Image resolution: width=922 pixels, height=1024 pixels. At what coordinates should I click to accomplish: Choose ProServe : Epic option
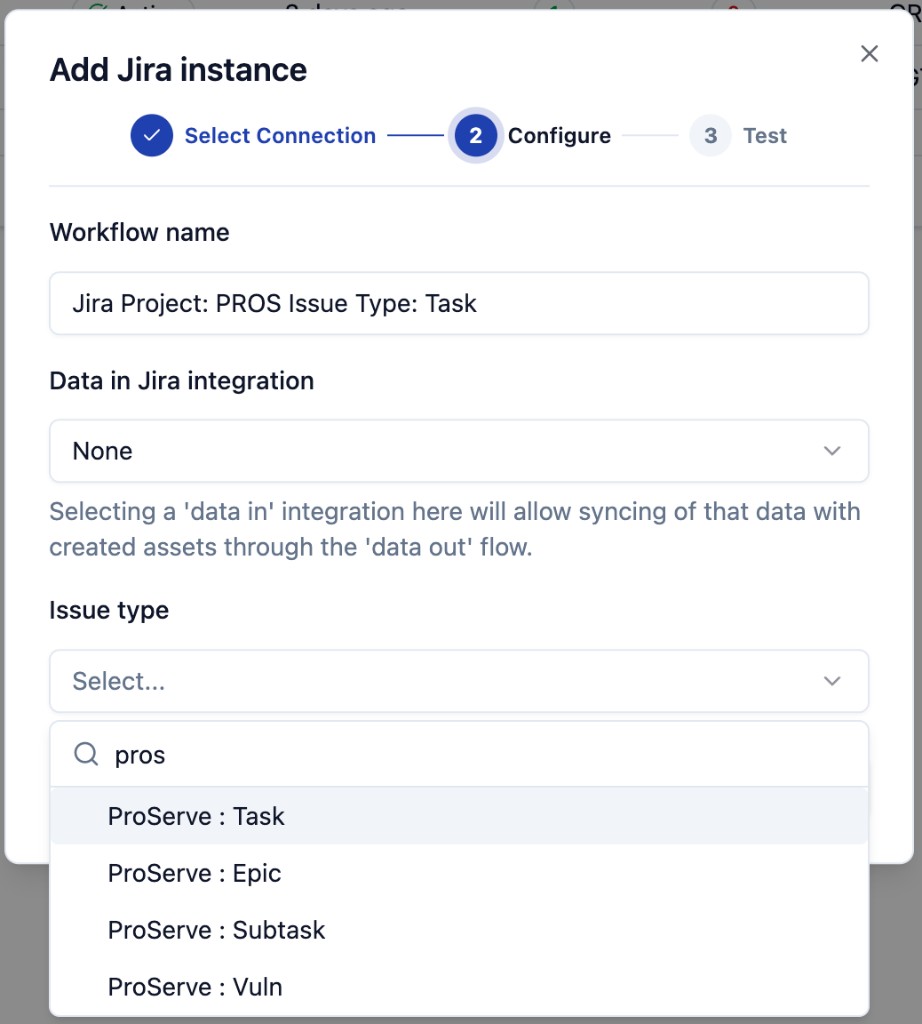(x=459, y=873)
